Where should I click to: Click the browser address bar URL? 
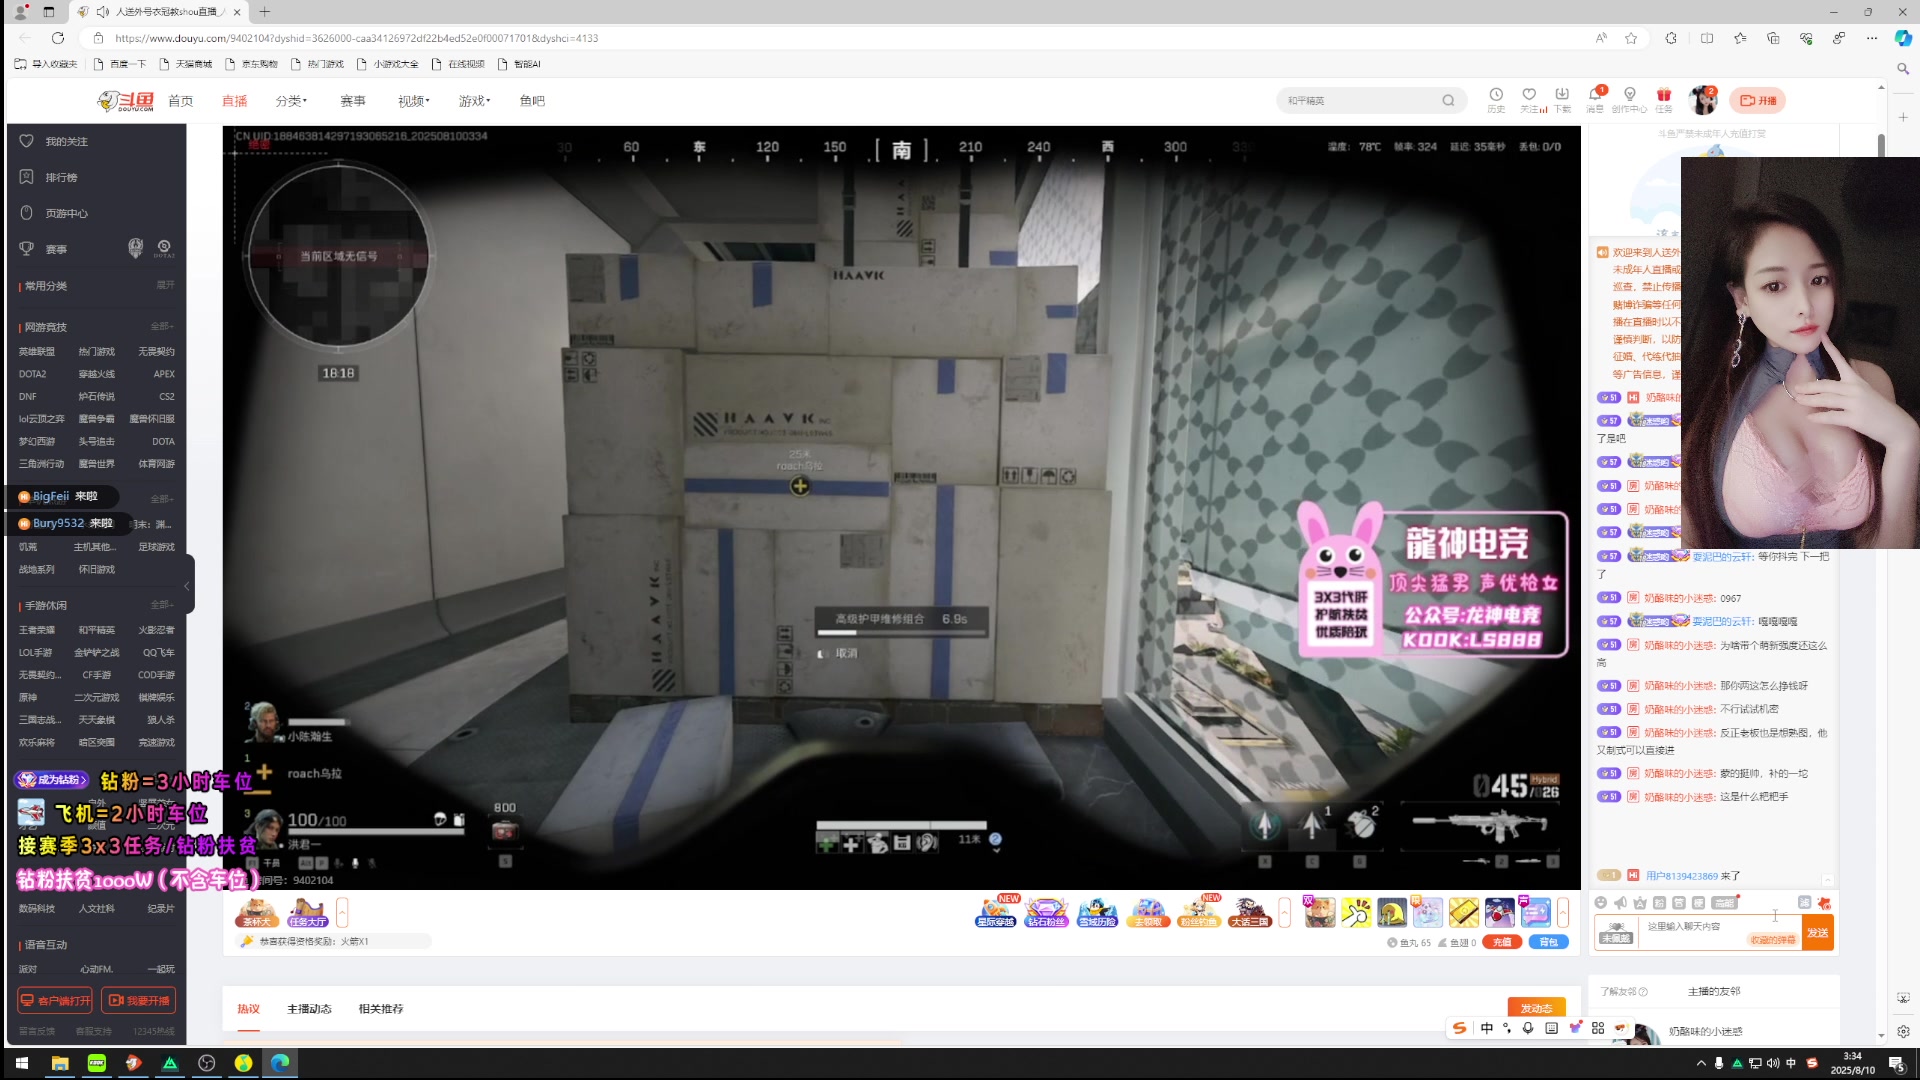tap(356, 38)
